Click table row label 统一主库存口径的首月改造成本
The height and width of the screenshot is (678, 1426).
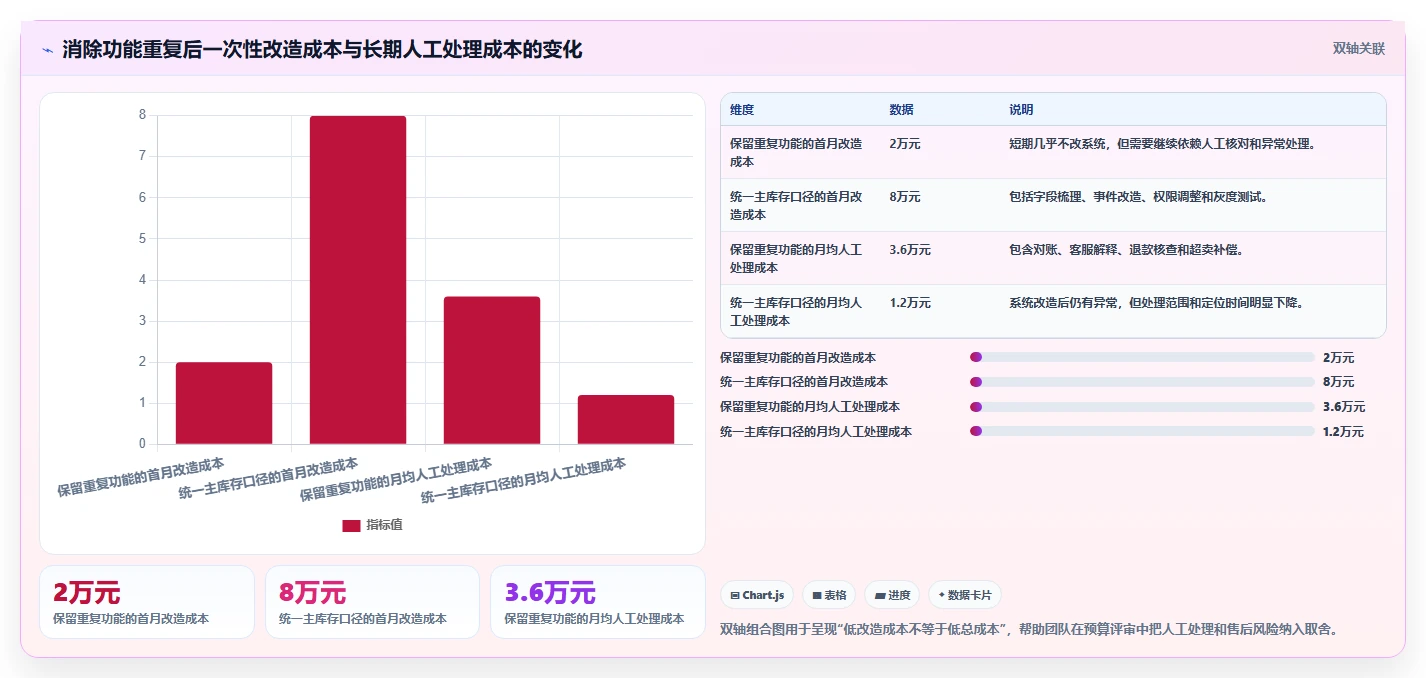[x=796, y=206]
